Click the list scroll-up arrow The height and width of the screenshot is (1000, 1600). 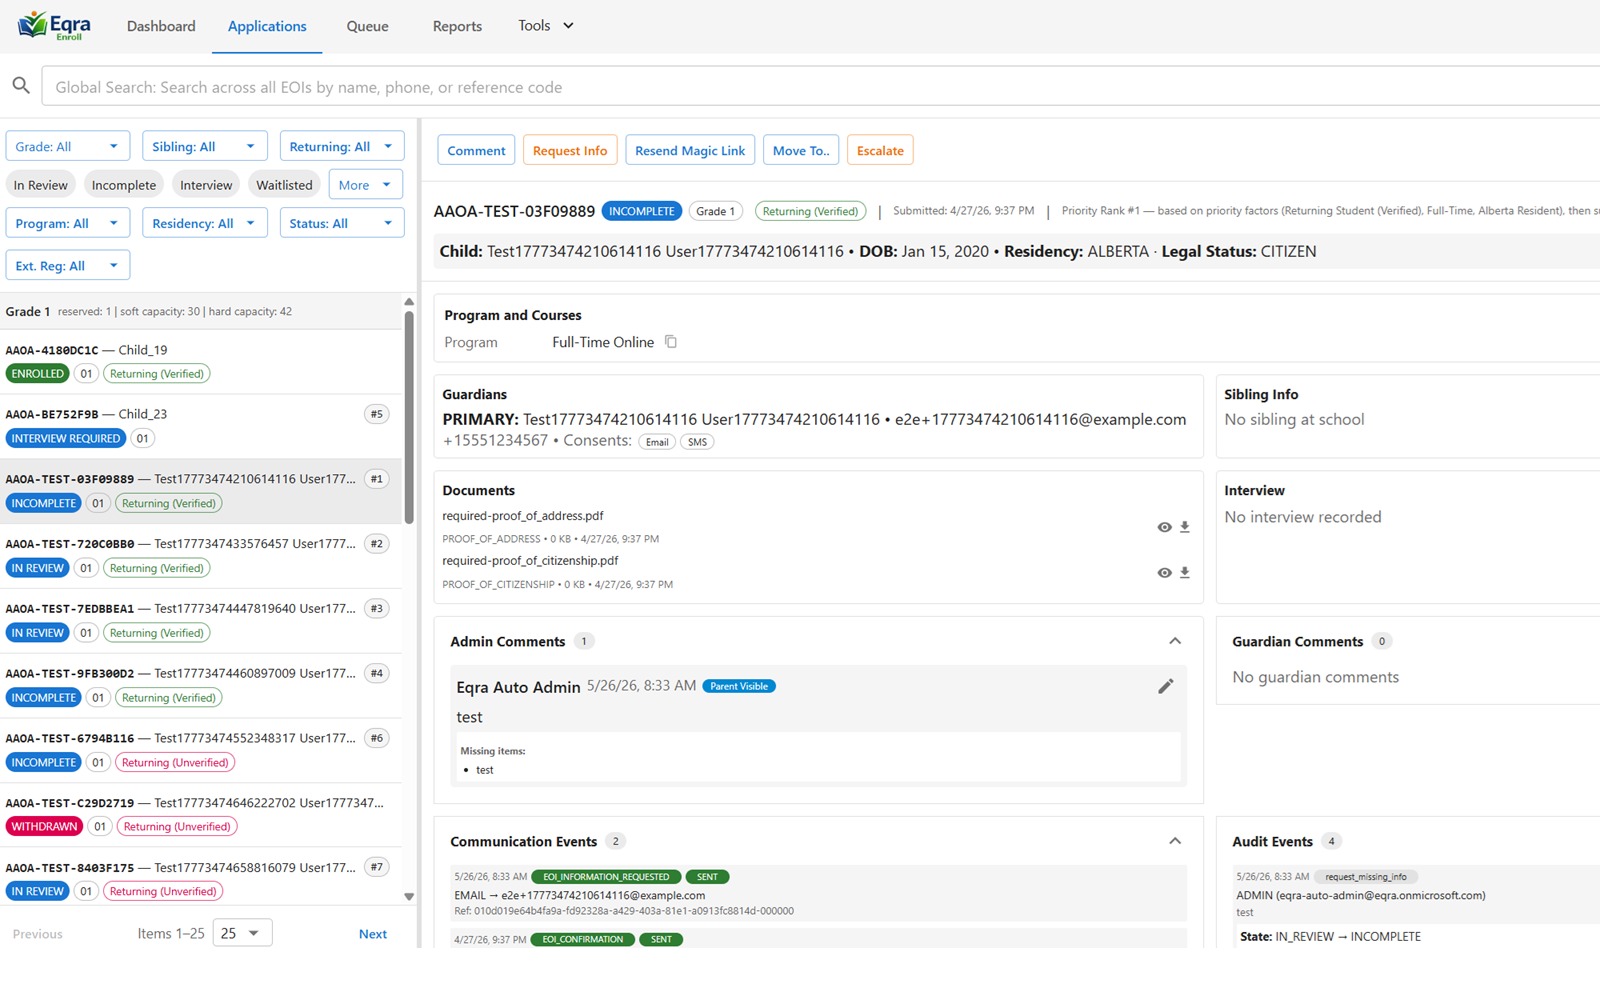click(409, 301)
